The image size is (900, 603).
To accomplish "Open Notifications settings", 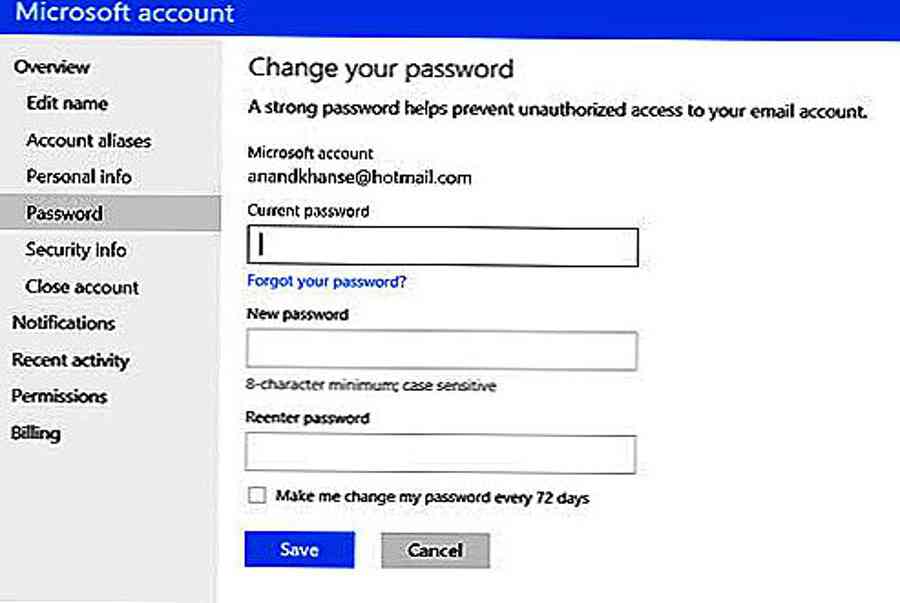I will [63, 323].
